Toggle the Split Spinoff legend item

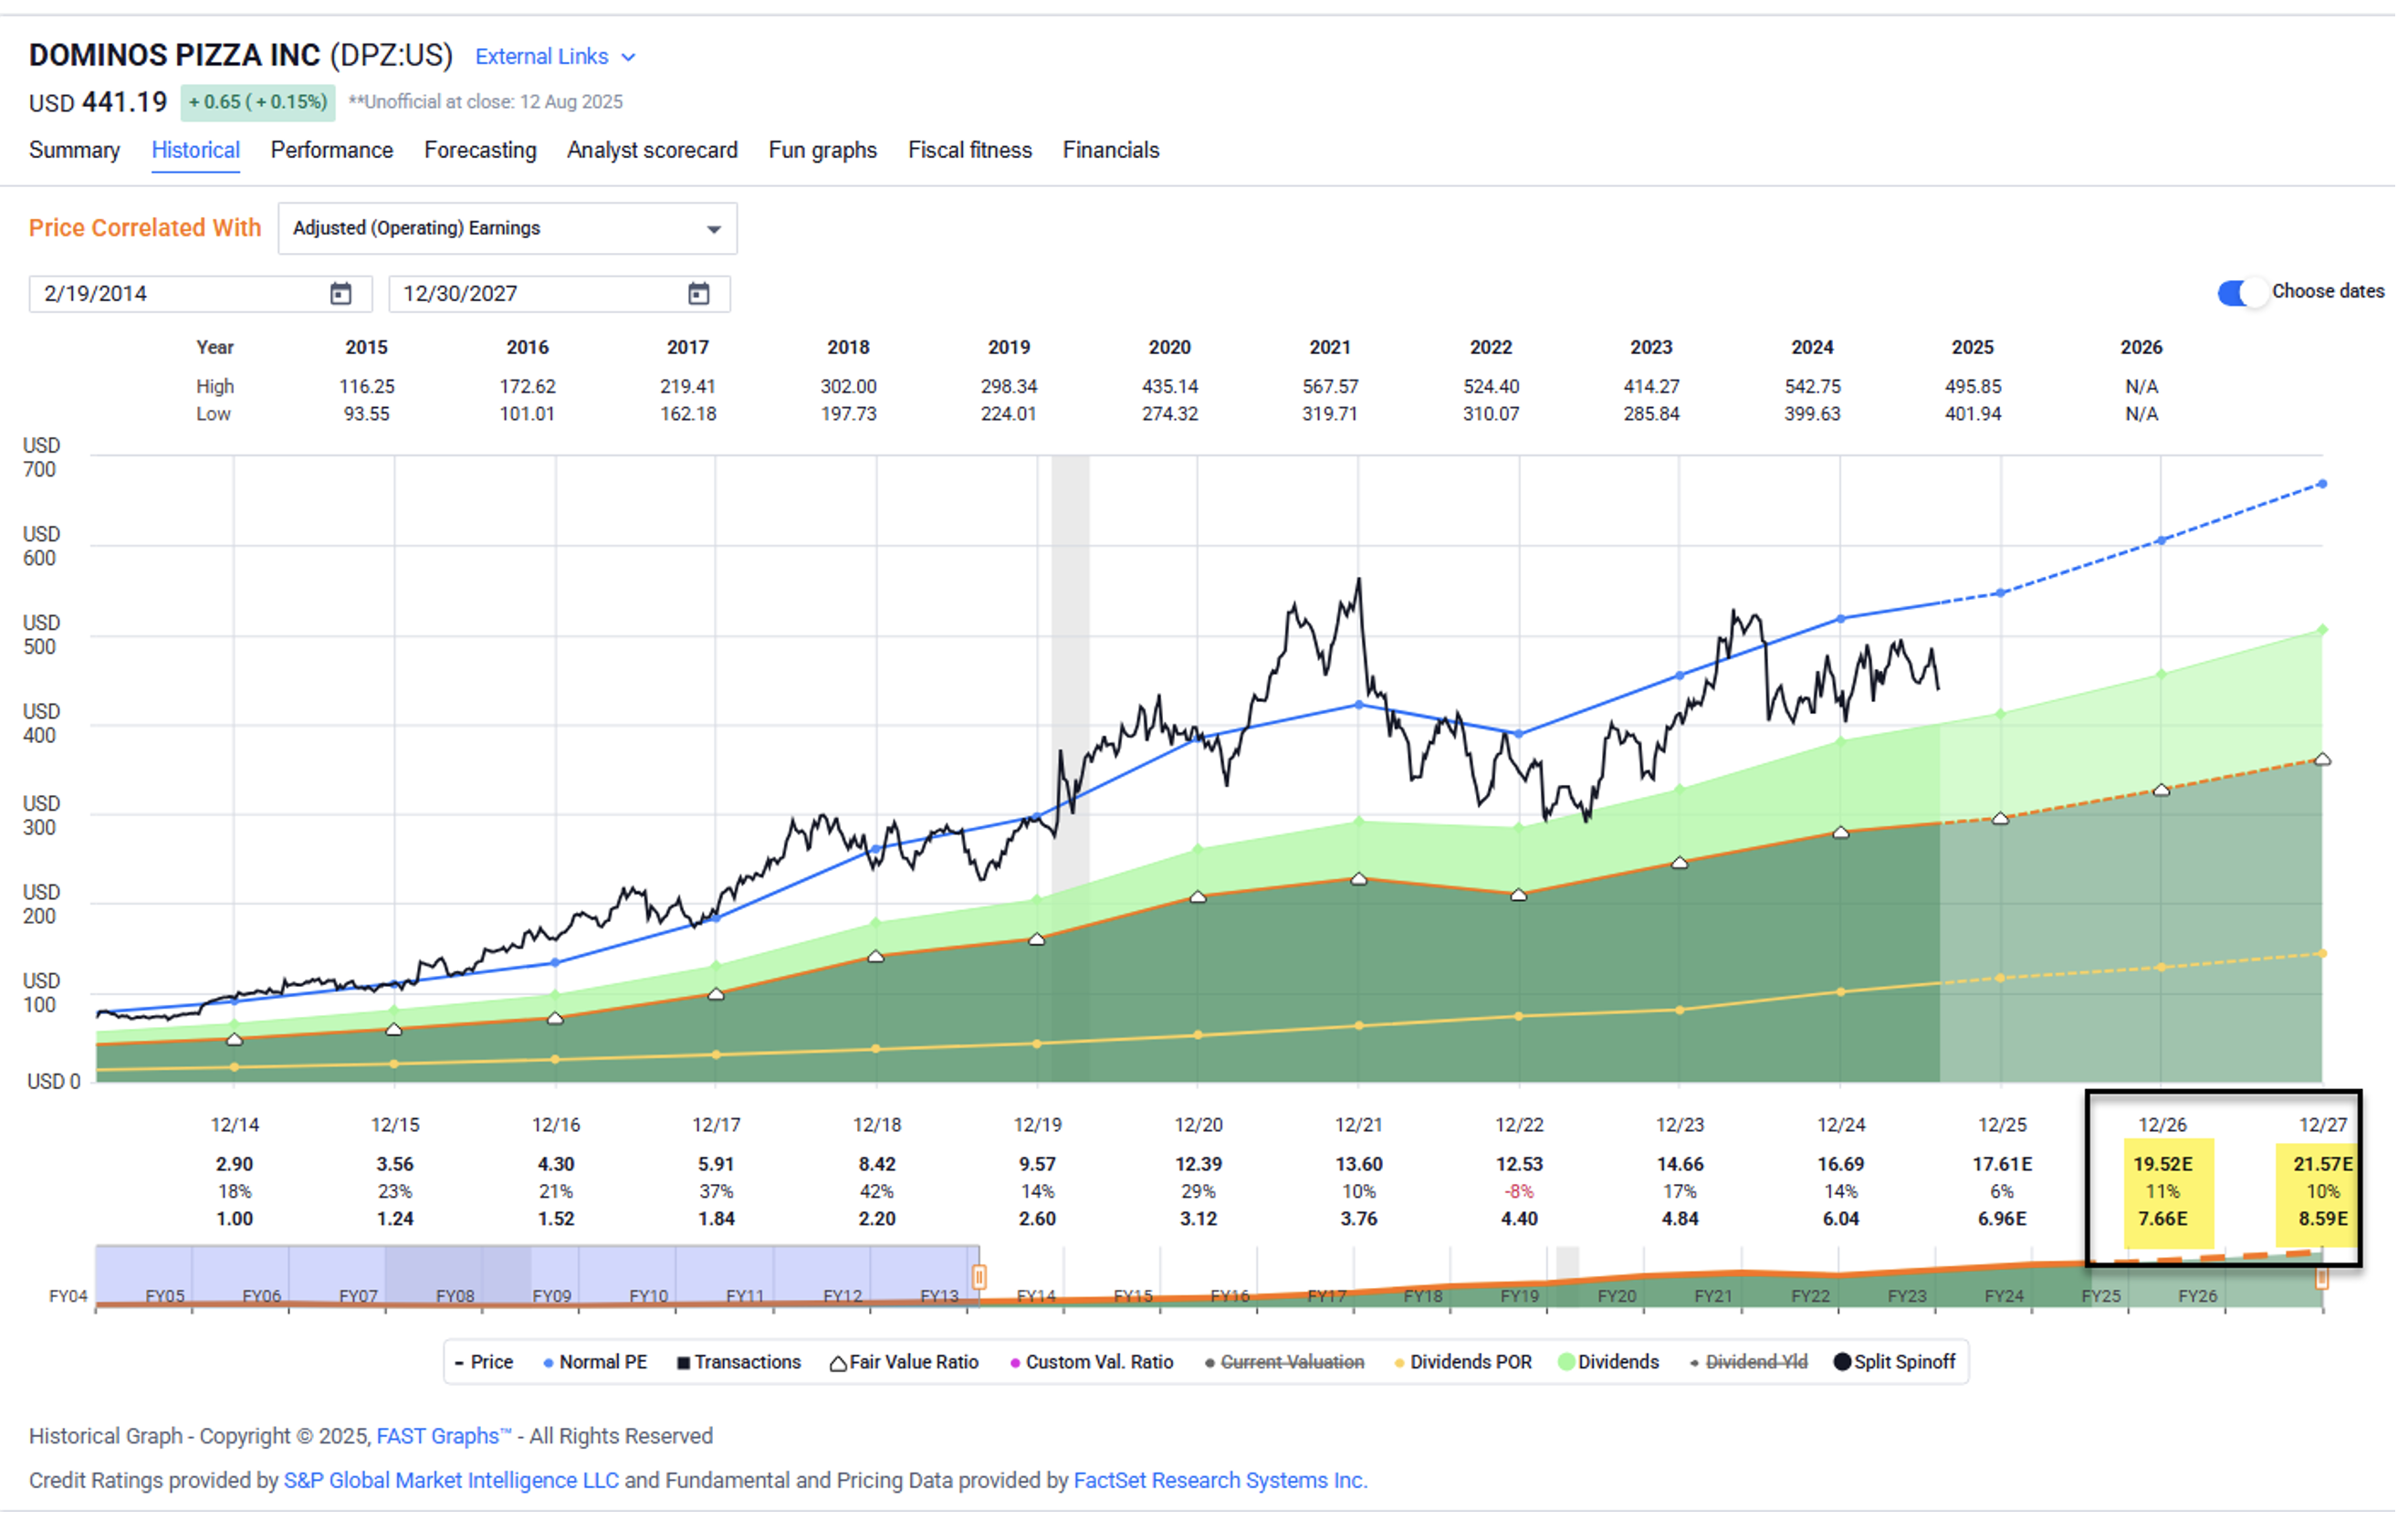1895,1362
